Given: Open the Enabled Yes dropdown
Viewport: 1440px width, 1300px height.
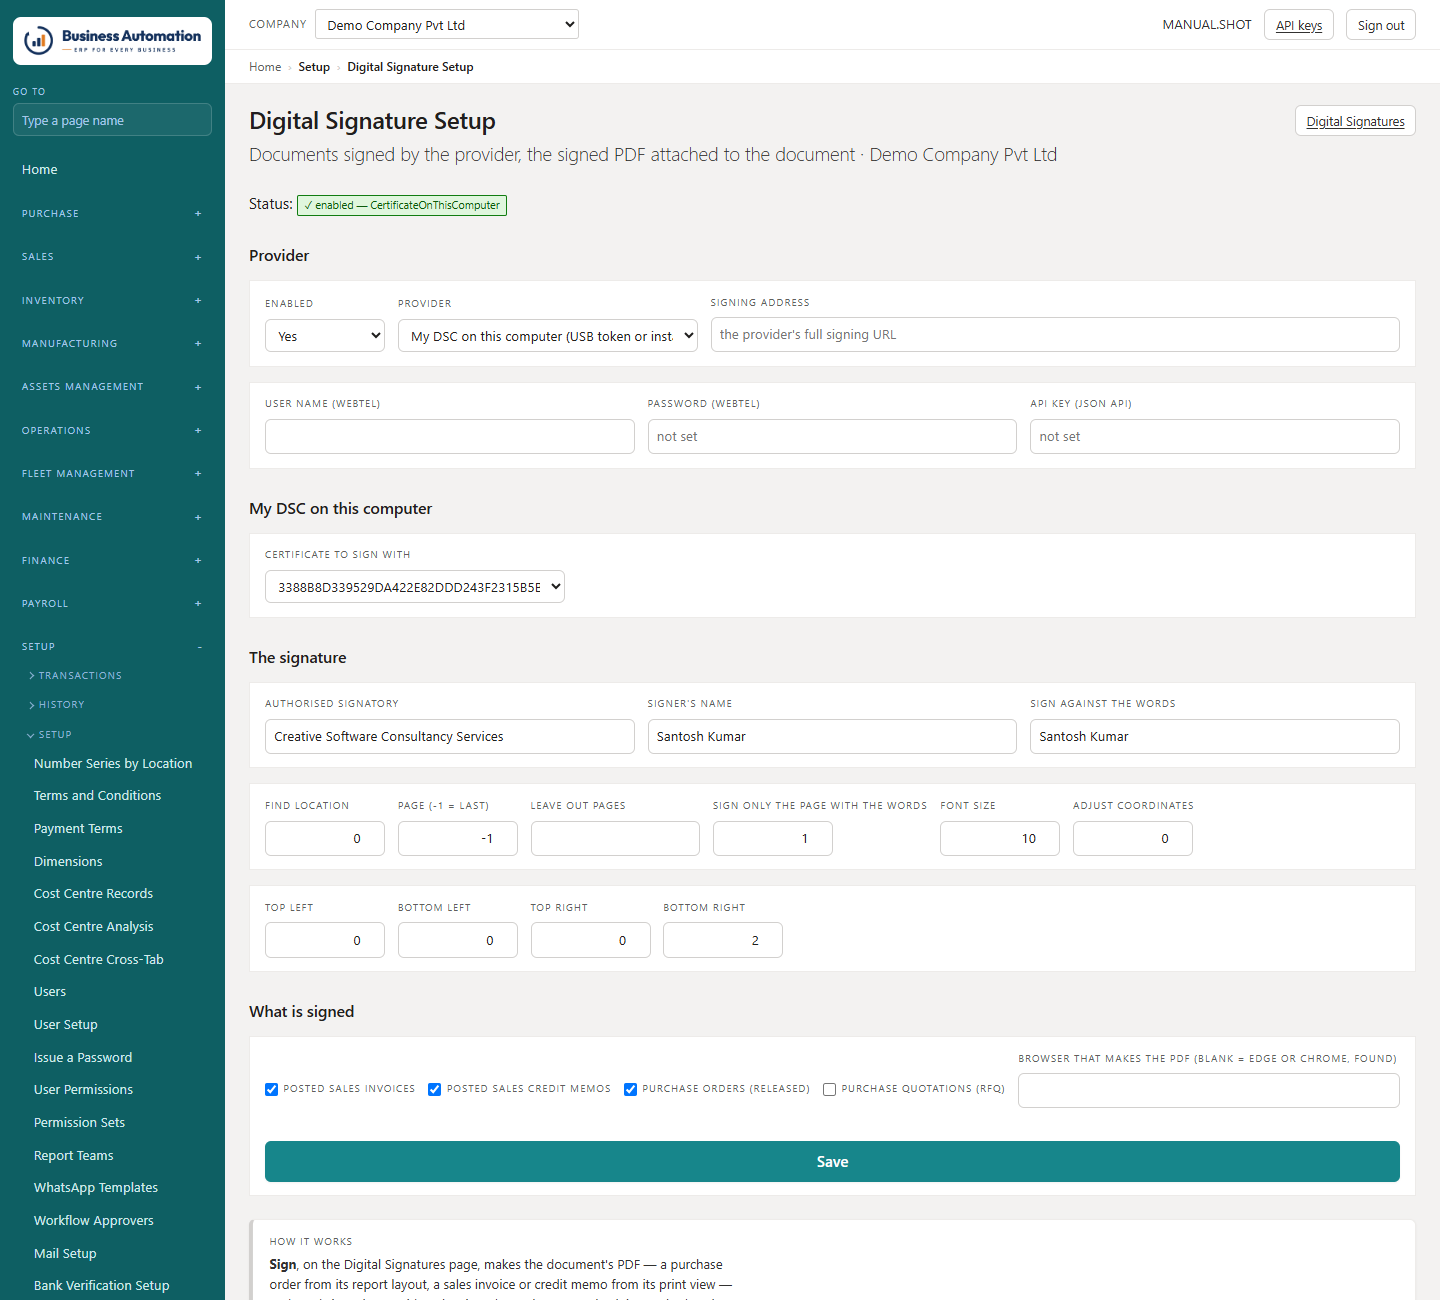Looking at the screenshot, I should click(x=325, y=336).
